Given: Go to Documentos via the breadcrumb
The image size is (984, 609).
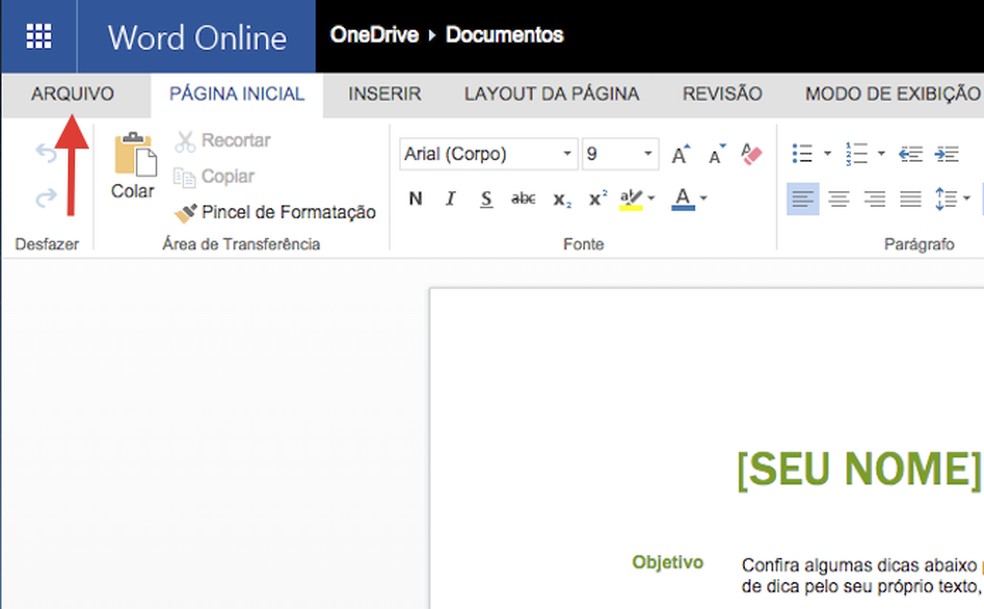Looking at the screenshot, I should (504, 34).
